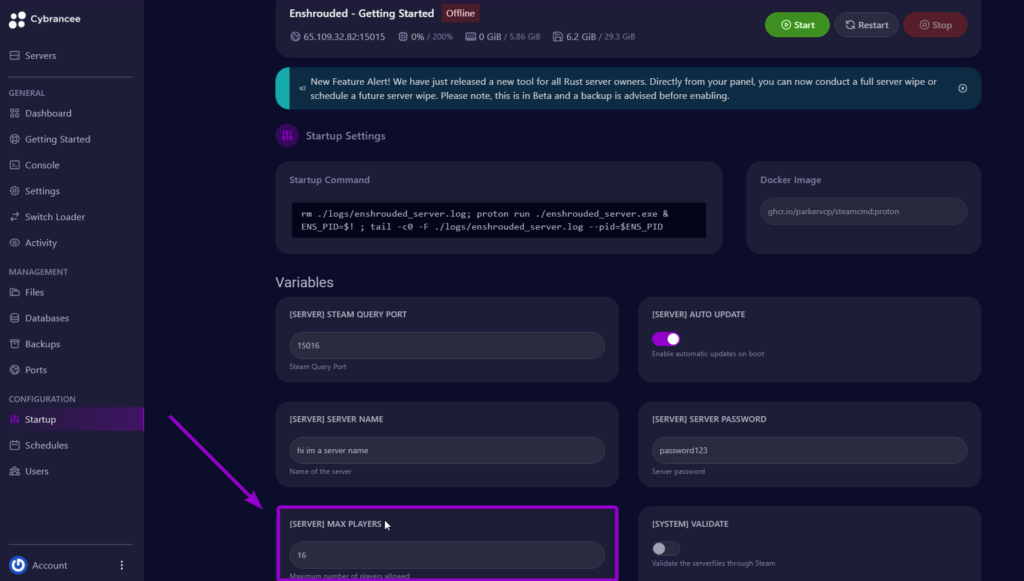Viewport: 1024px width, 581px height.
Task: Click the Activity eye icon
Action: tap(14, 242)
